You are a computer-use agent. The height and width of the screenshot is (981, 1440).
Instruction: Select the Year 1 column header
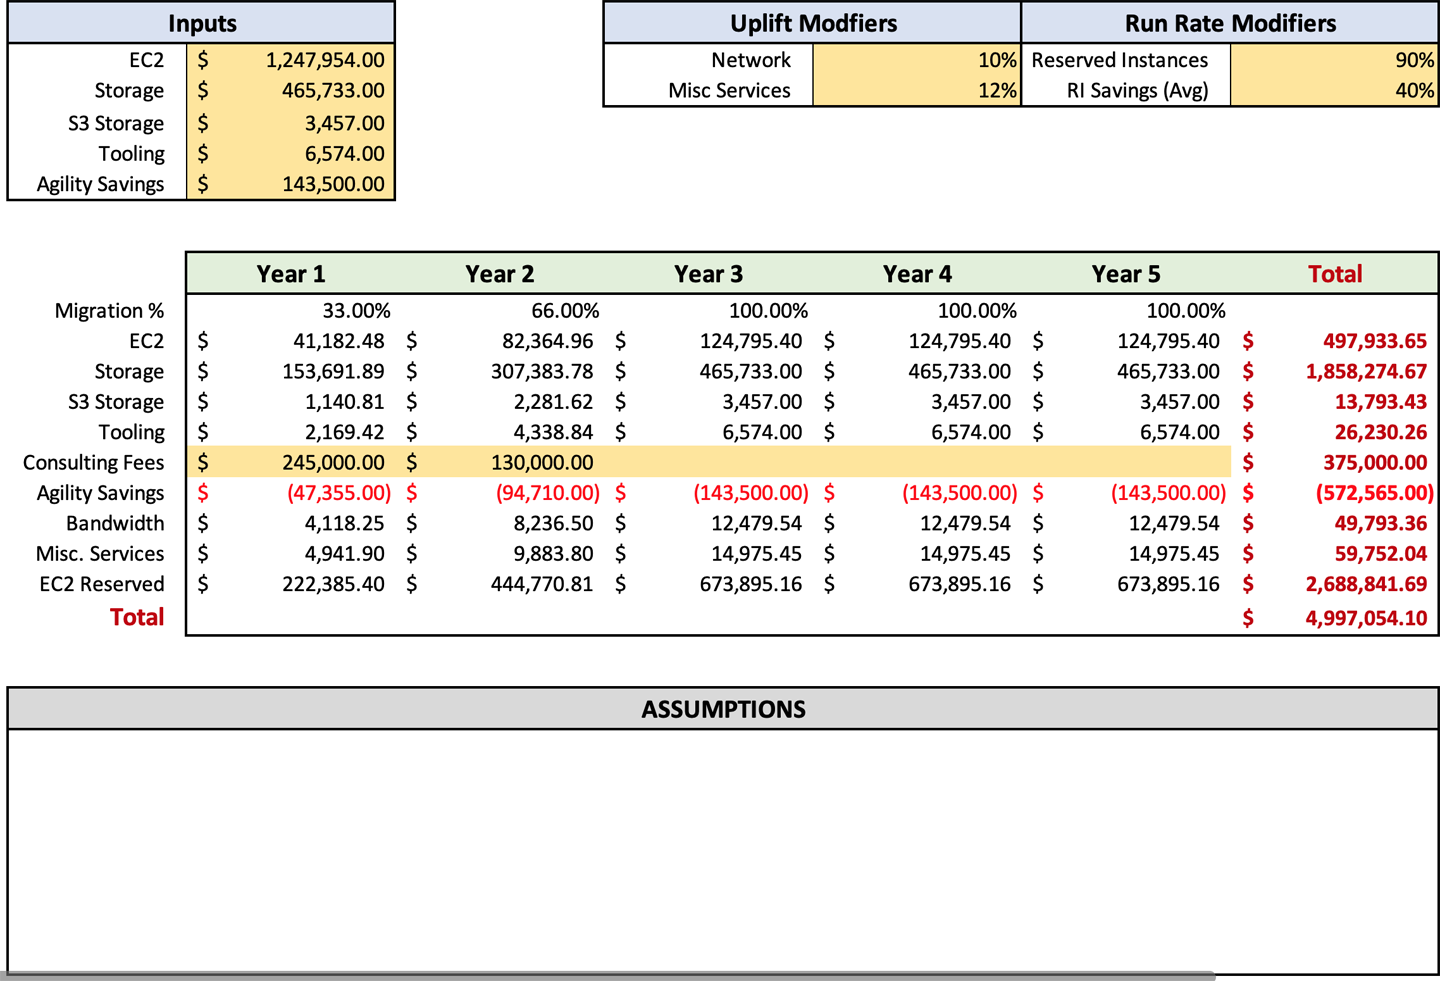(x=290, y=274)
